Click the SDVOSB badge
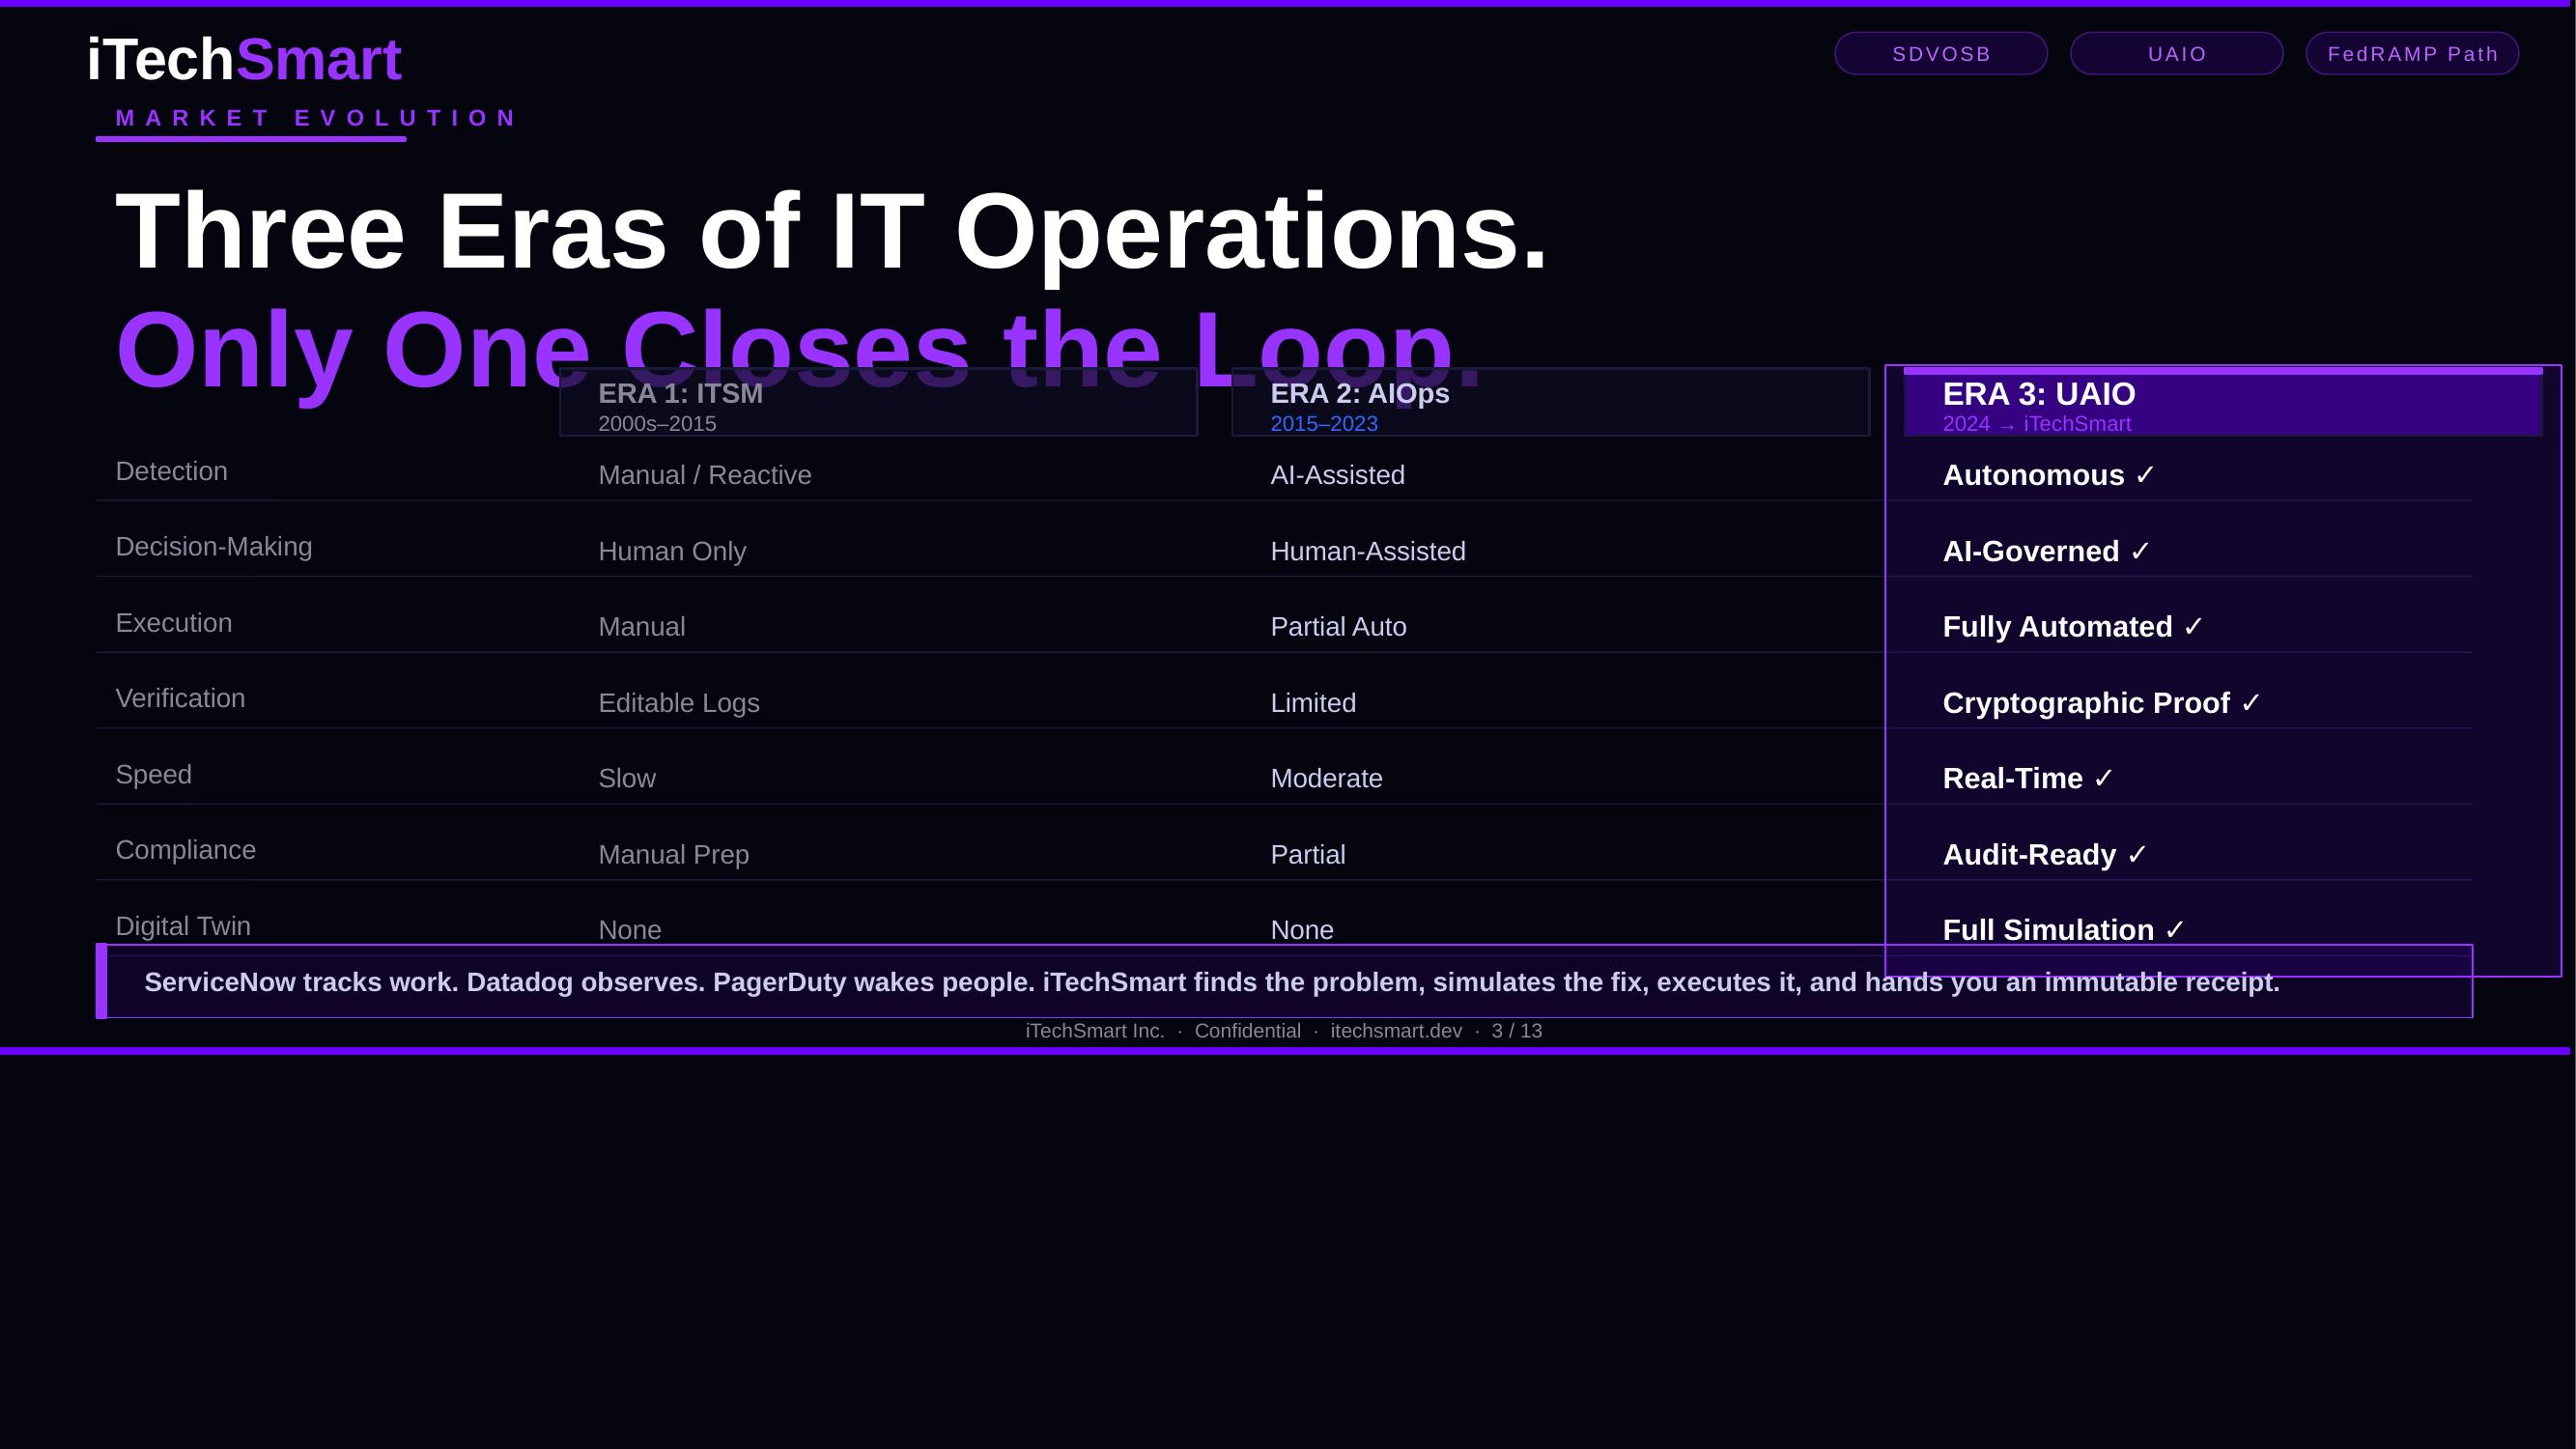 coord(1941,54)
